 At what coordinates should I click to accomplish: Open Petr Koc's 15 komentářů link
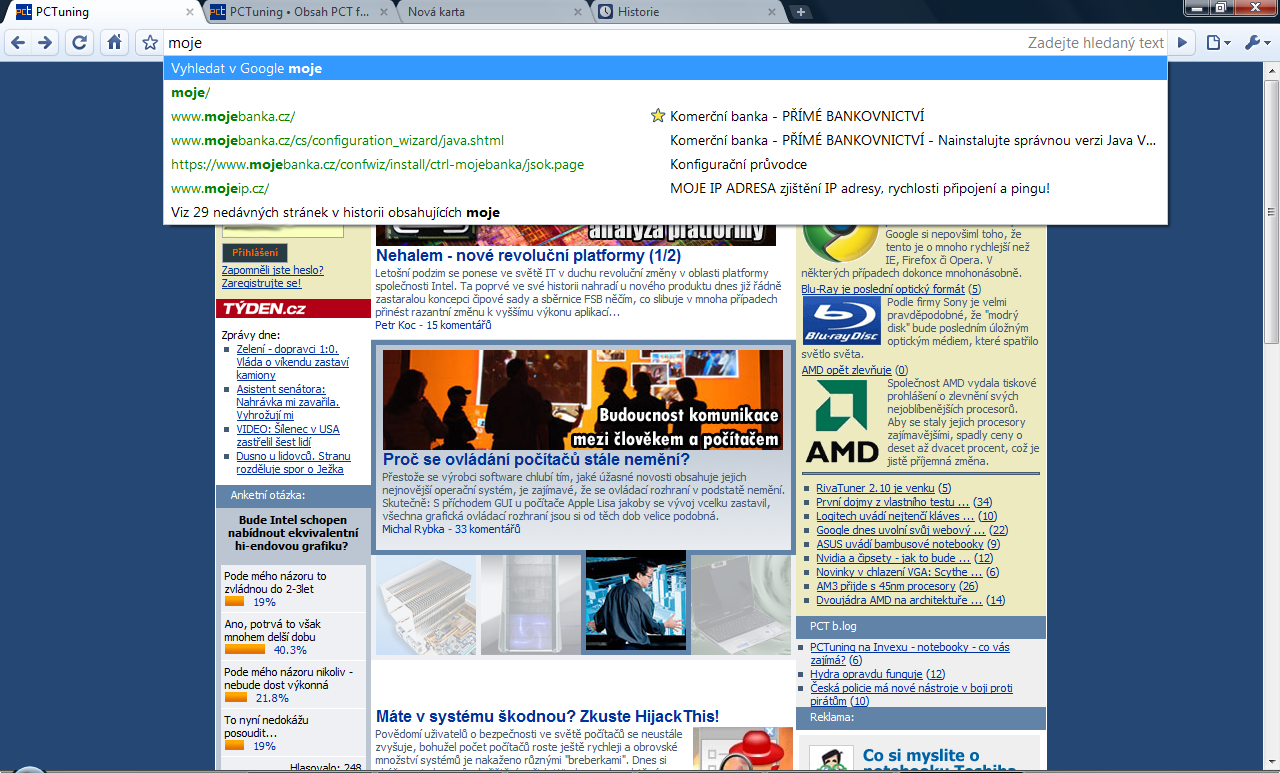[458, 325]
